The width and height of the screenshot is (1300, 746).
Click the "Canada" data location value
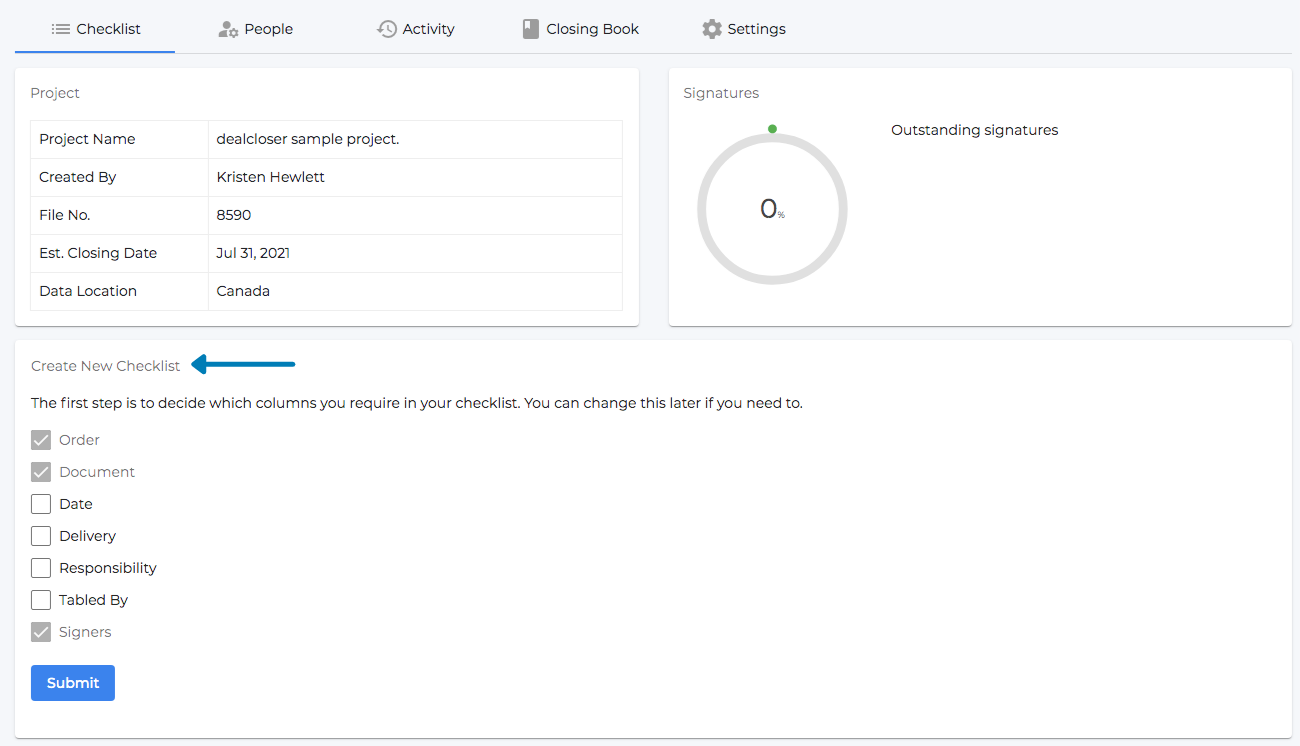click(243, 291)
